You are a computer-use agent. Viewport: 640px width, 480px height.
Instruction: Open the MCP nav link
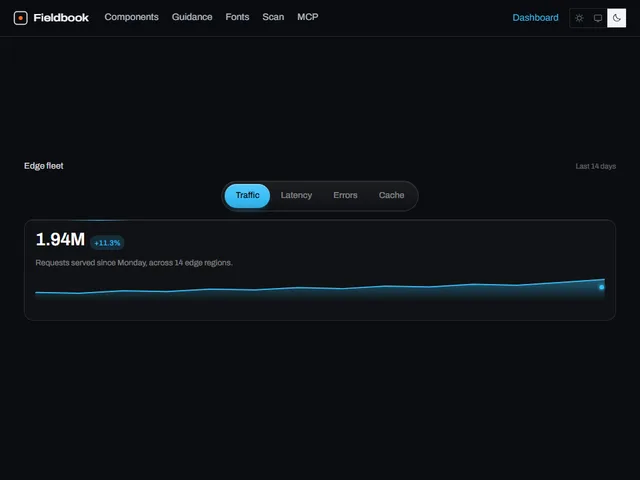[x=308, y=17]
